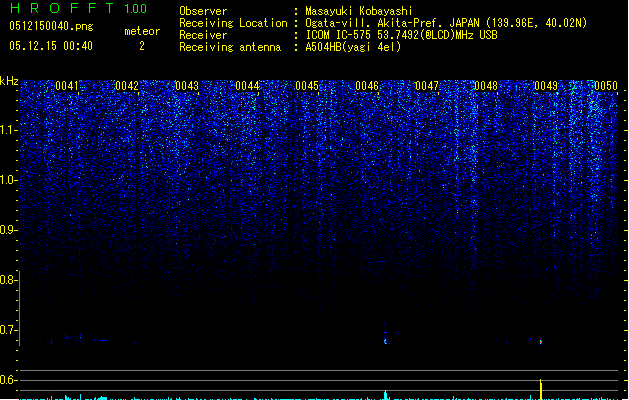Click the 0048 time marker

tap(486, 86)
